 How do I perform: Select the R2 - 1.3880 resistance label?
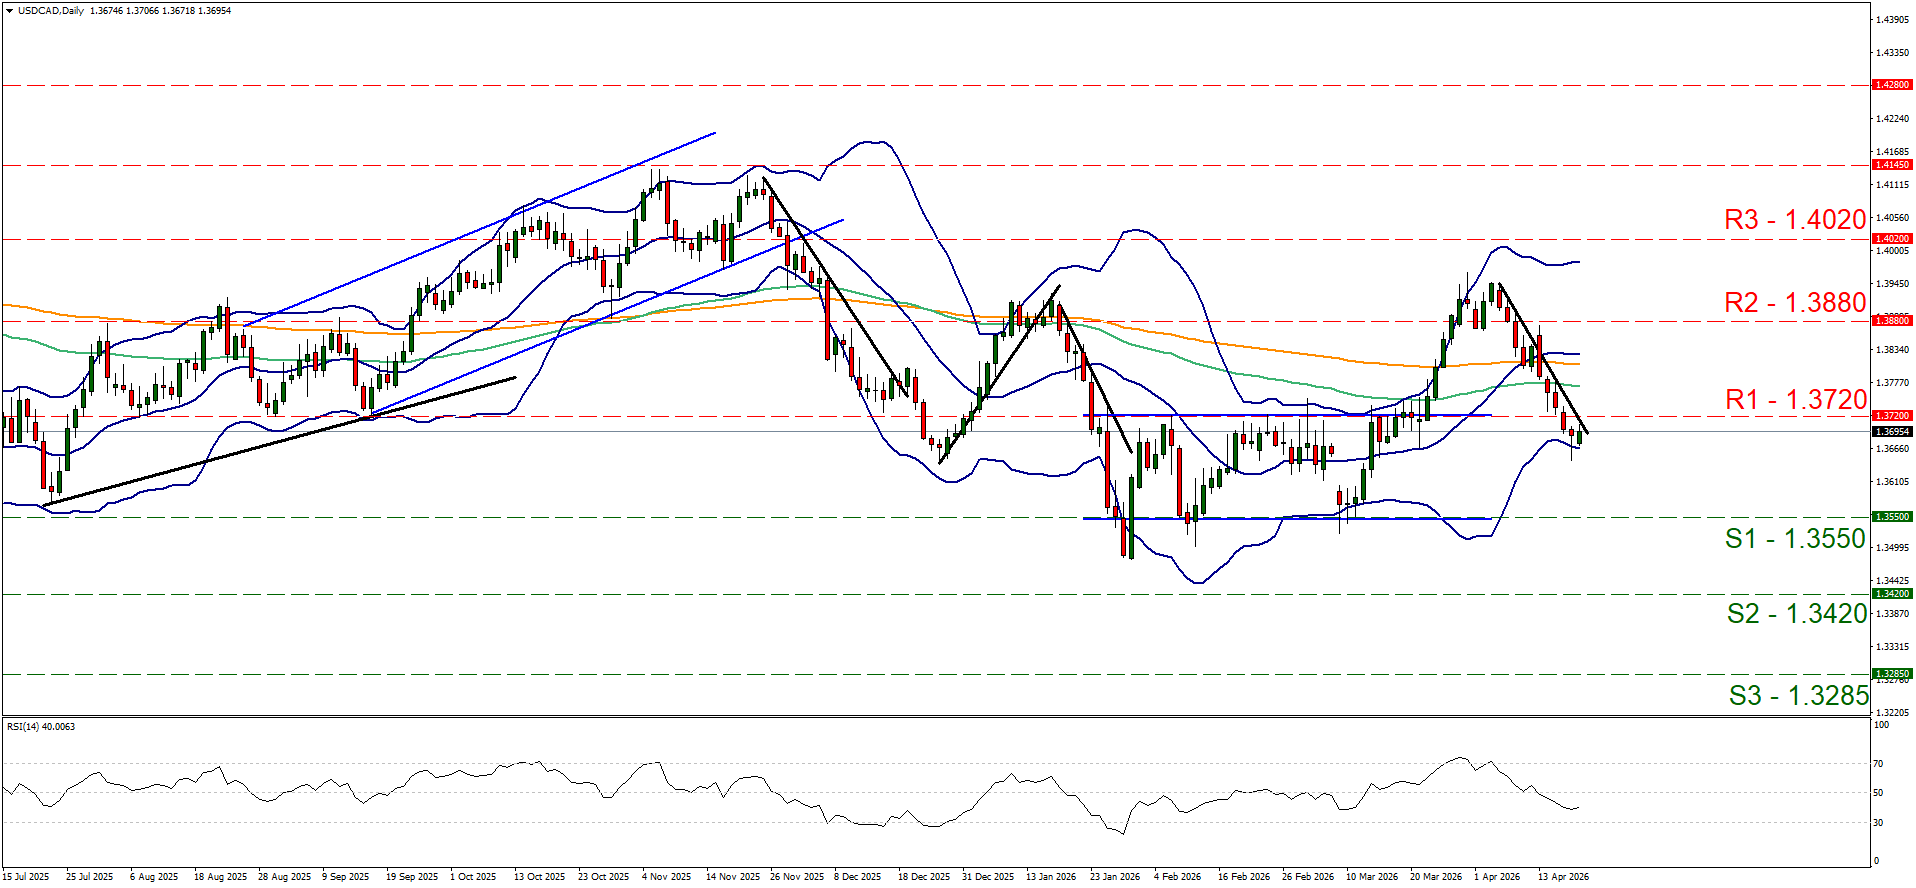click(1794, 303)
